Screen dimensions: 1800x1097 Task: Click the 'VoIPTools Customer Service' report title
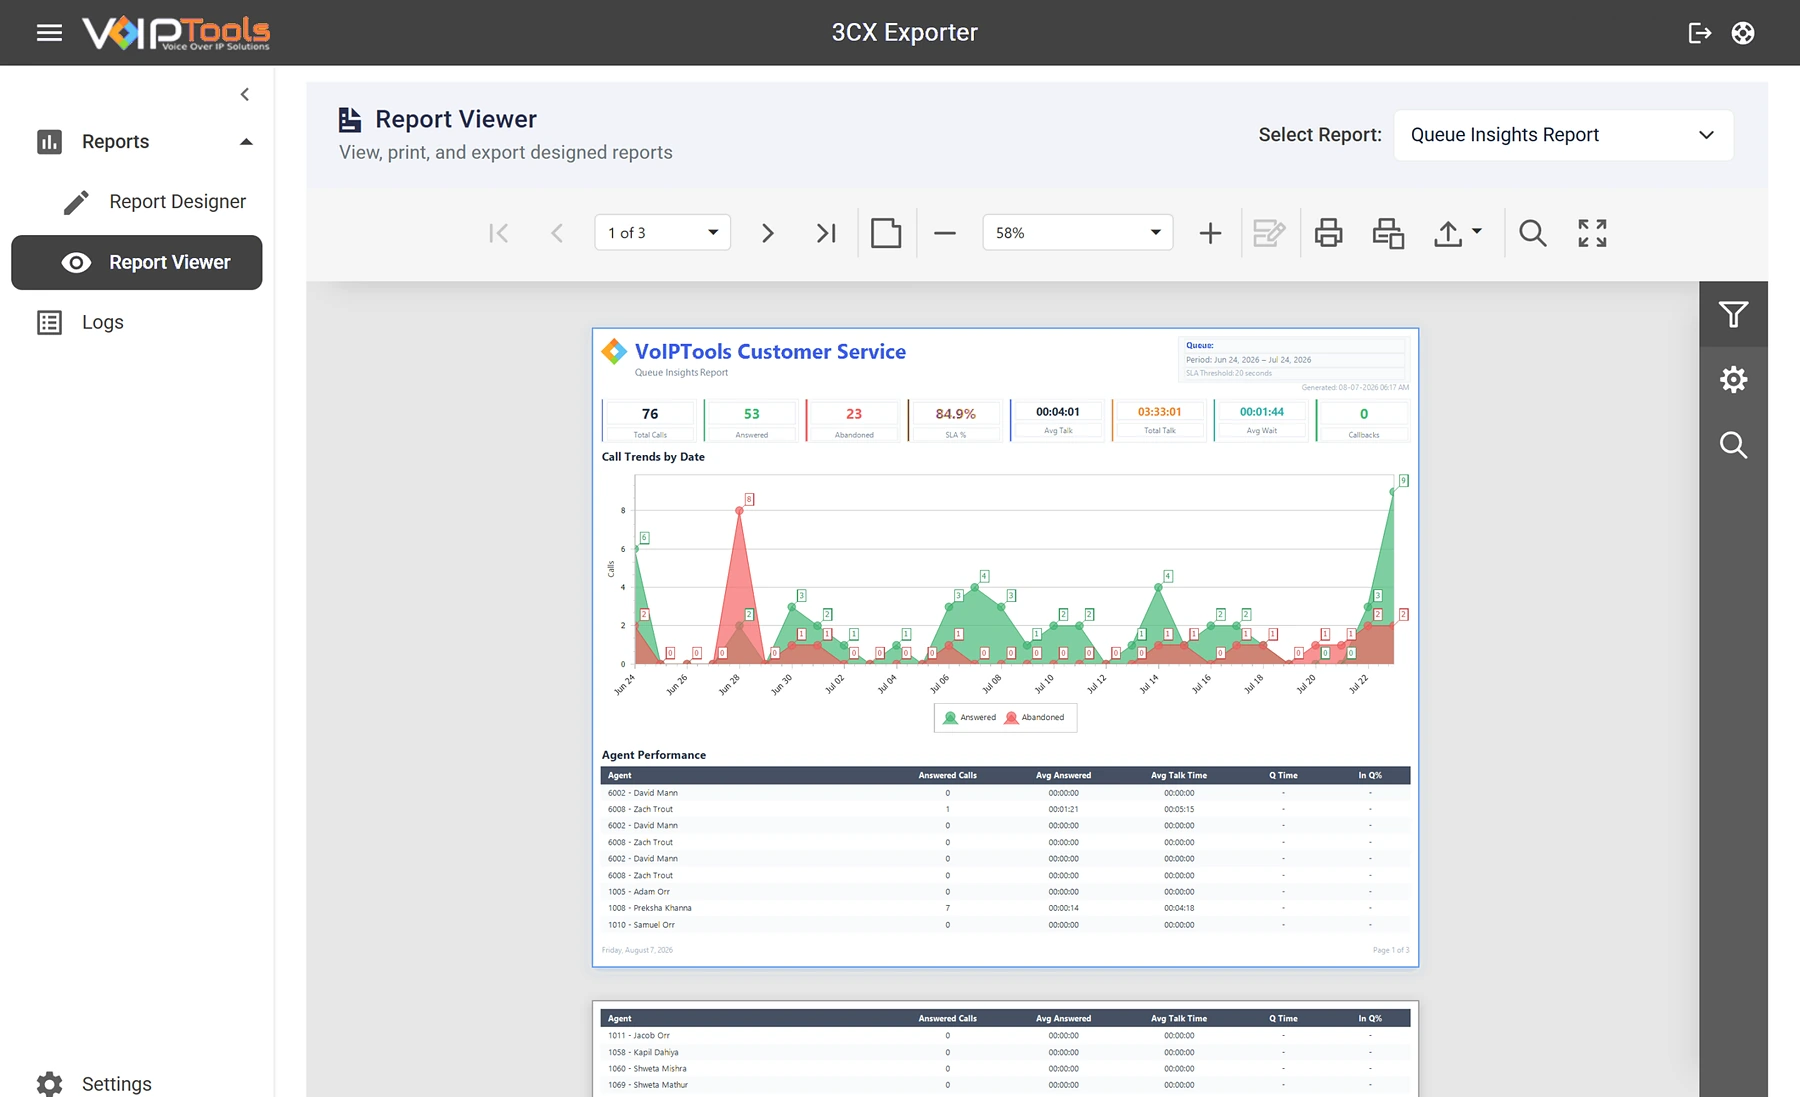[x=770, y=352]
